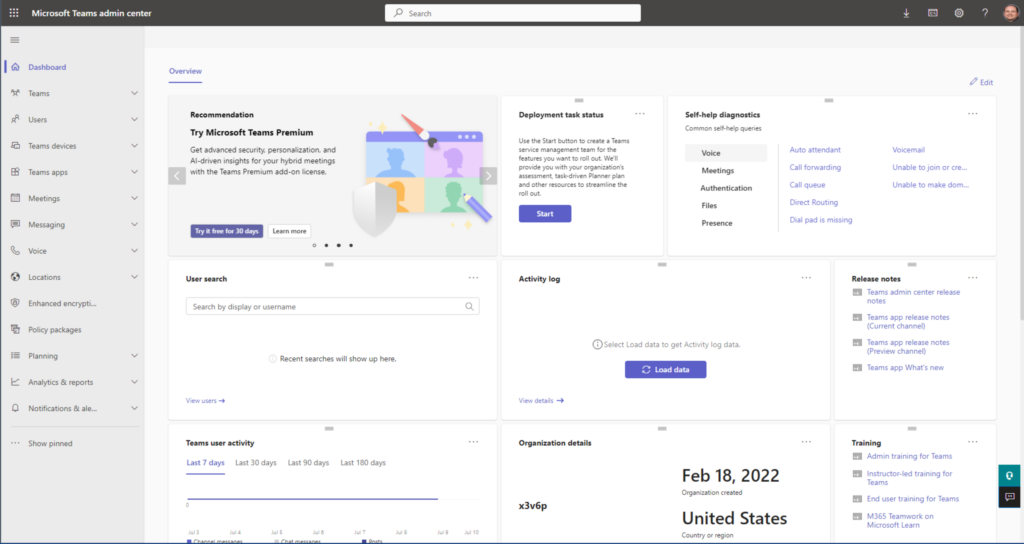This screenshot has width=1024, height=544.
Task: Click the Edit pencil icon
Action: click(x=974, y=82)
